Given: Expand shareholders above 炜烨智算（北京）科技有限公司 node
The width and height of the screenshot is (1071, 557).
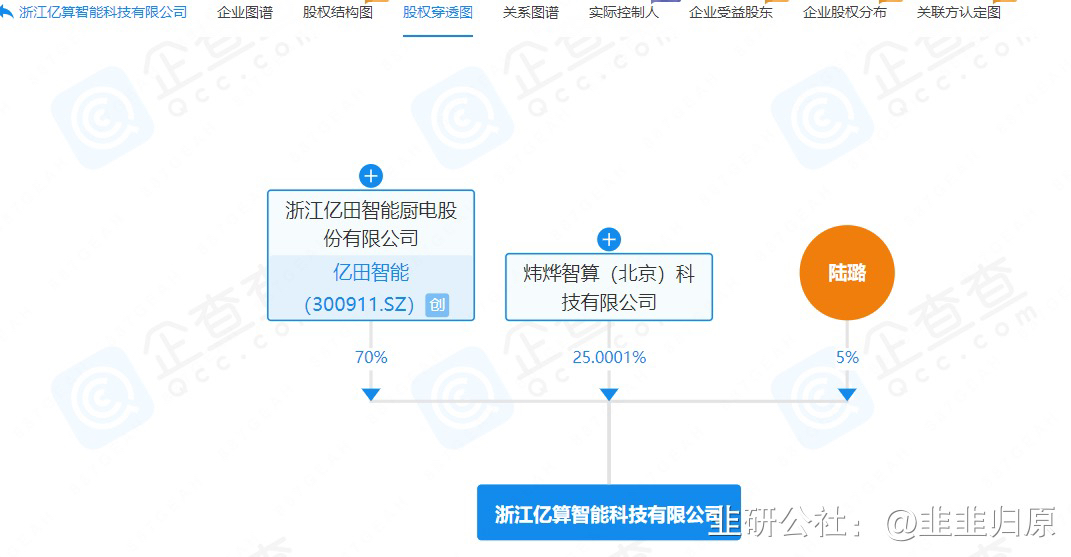Looking at the screenshot, I should click(609, 239).
